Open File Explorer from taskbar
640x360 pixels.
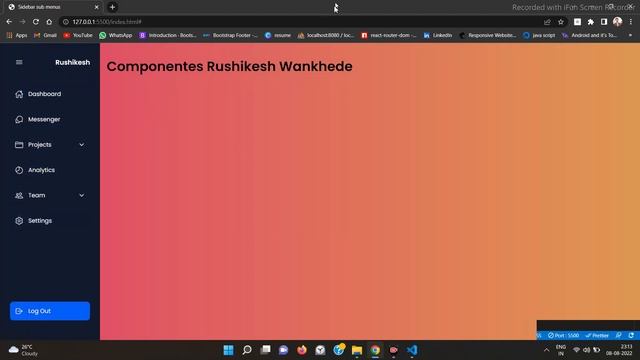tap(357, 350)
